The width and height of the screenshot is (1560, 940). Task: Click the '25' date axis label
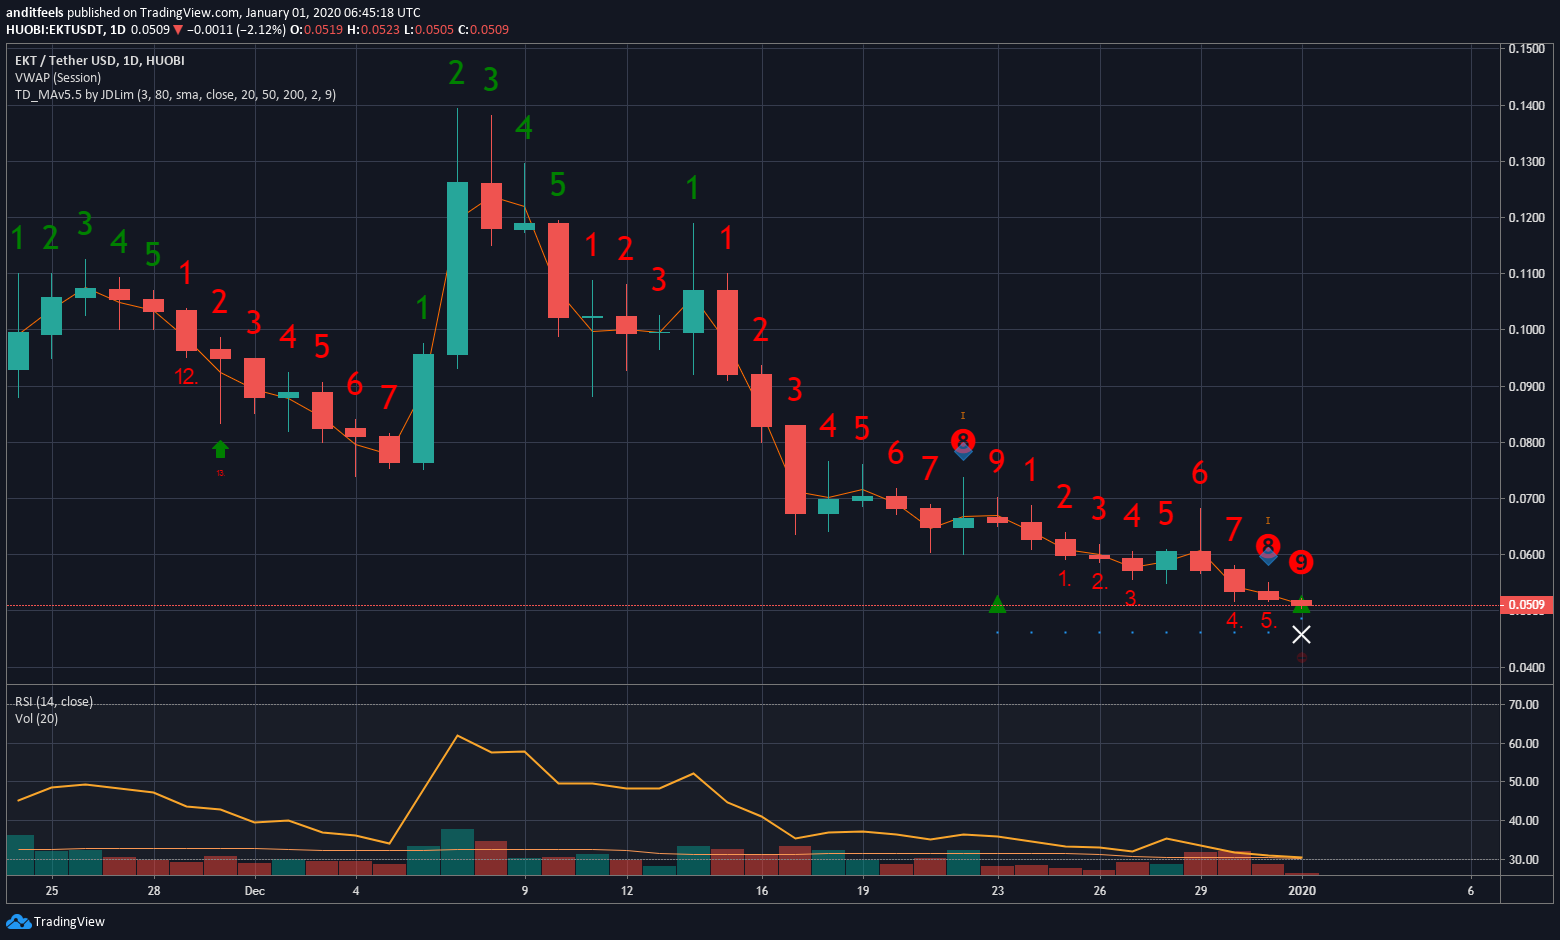[x=52, y=891]
